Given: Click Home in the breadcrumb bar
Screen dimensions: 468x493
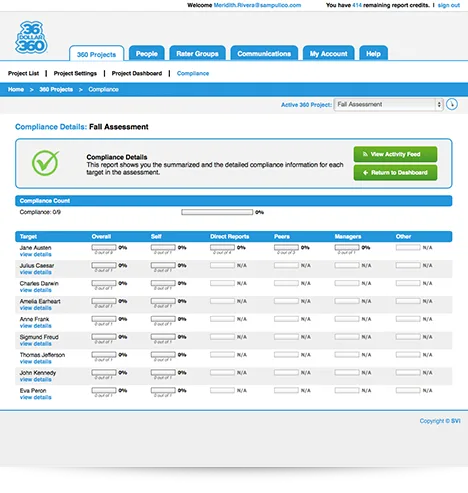Looking at the screenshot, I should (x=16, y=89).
